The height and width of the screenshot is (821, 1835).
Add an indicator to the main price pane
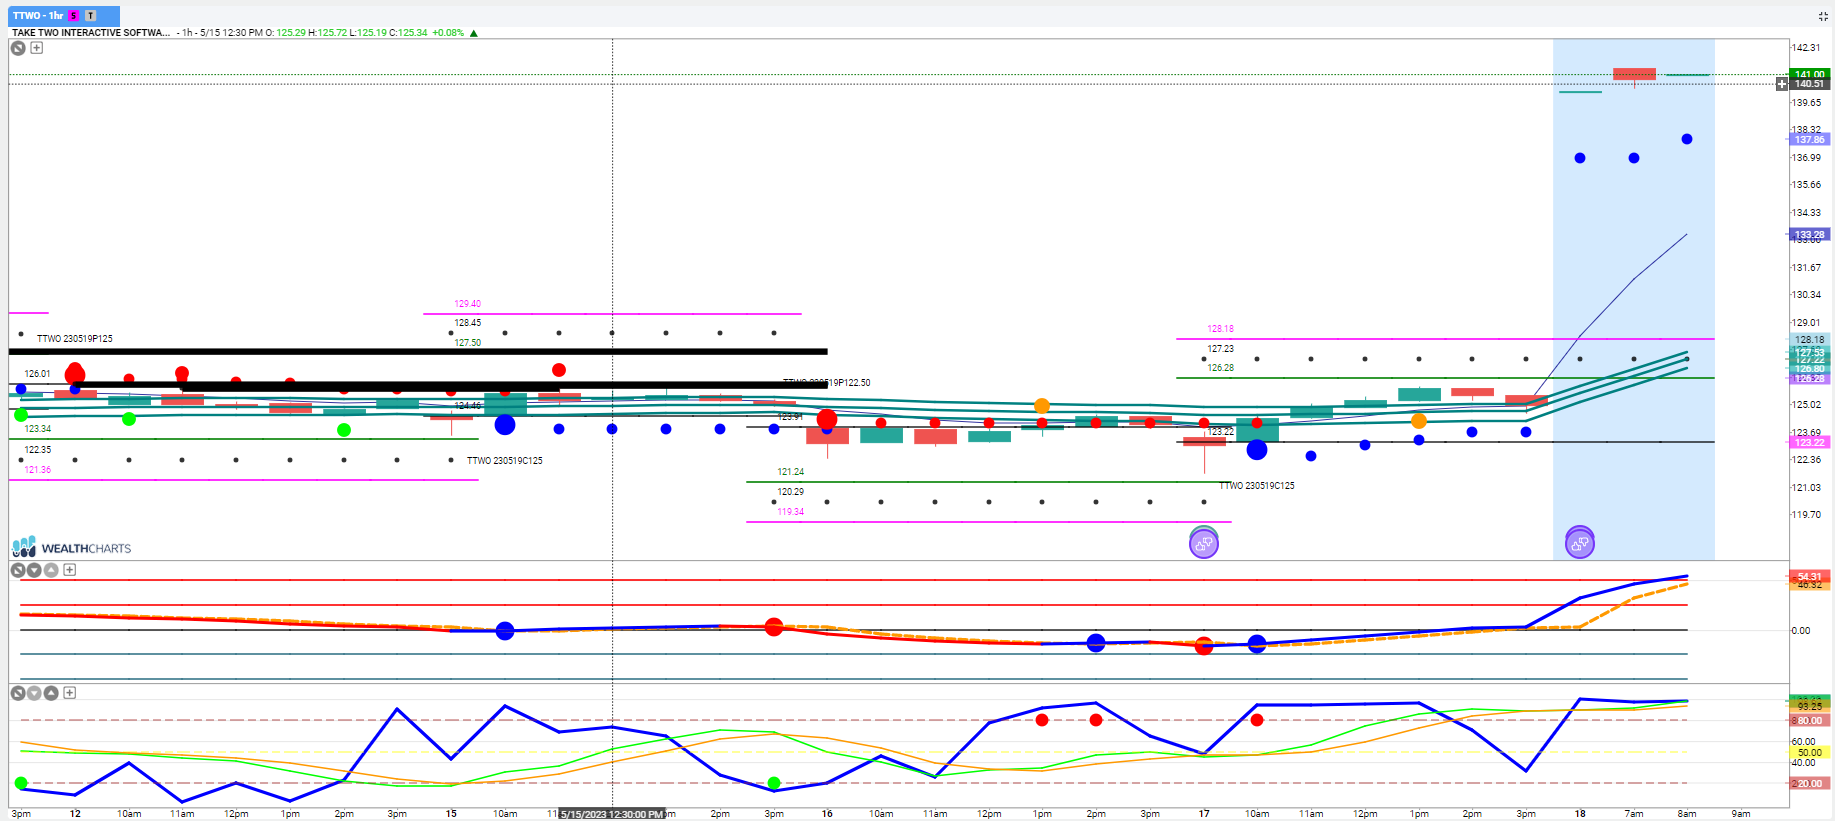[37, 48]
